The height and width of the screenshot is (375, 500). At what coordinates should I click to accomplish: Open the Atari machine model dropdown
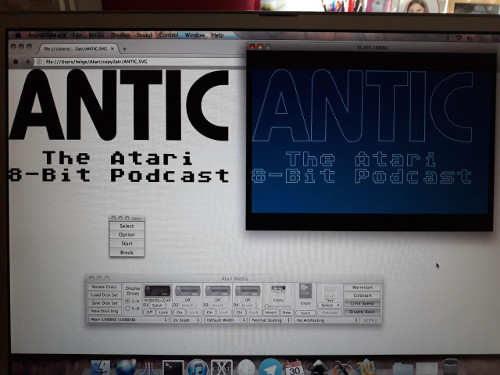tap(128, 320)
